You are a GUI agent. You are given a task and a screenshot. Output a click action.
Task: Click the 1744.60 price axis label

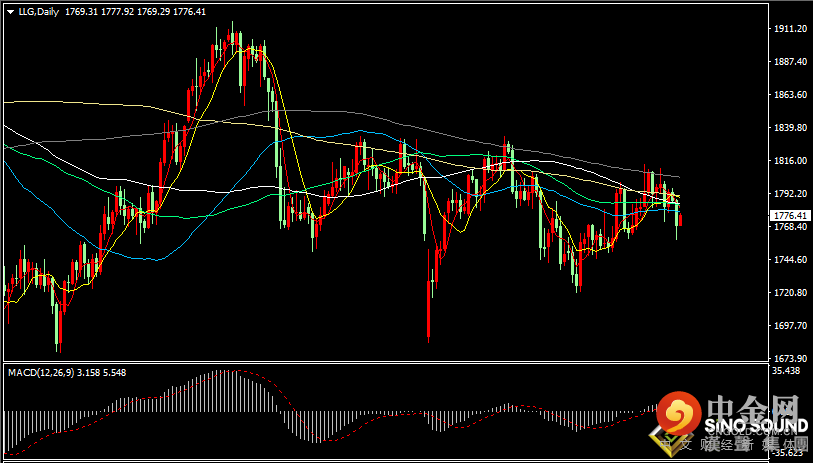(791, 260)
